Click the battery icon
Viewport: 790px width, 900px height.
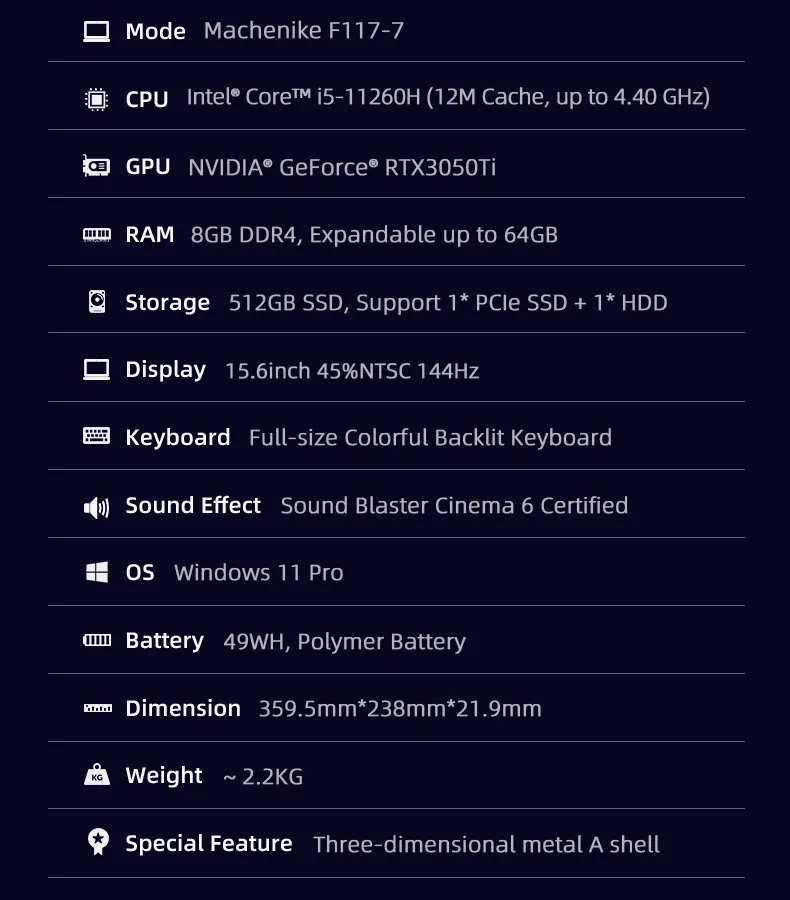pos(97,640)
